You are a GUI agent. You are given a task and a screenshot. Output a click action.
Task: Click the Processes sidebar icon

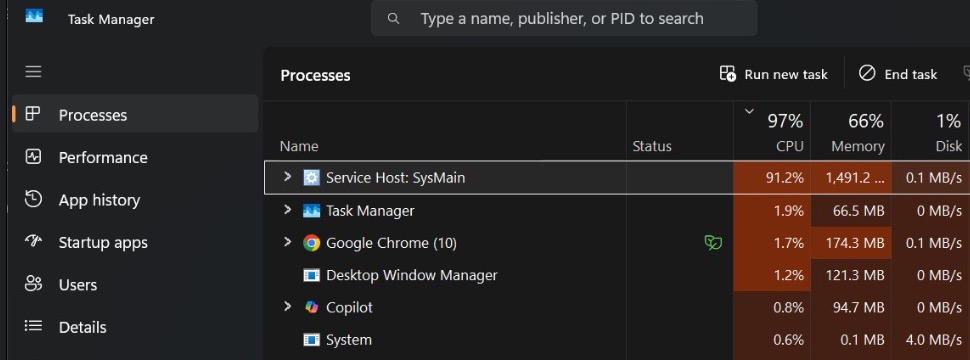pos(33,114)
